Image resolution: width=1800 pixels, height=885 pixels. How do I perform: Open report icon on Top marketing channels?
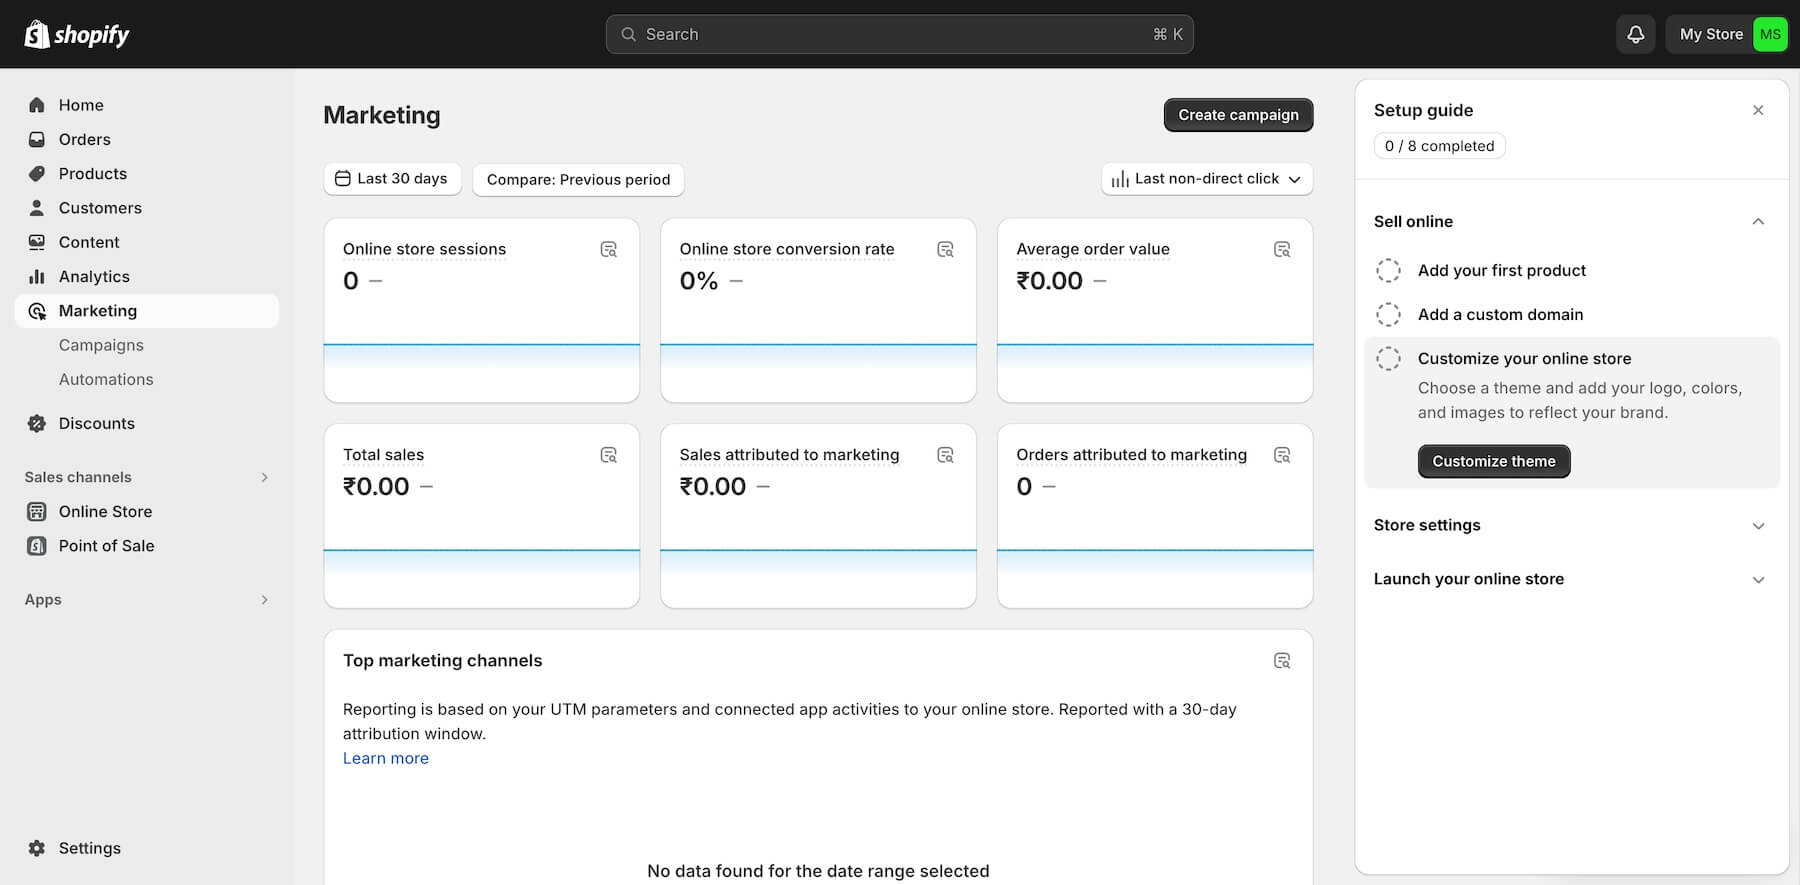coord(1282,661)
